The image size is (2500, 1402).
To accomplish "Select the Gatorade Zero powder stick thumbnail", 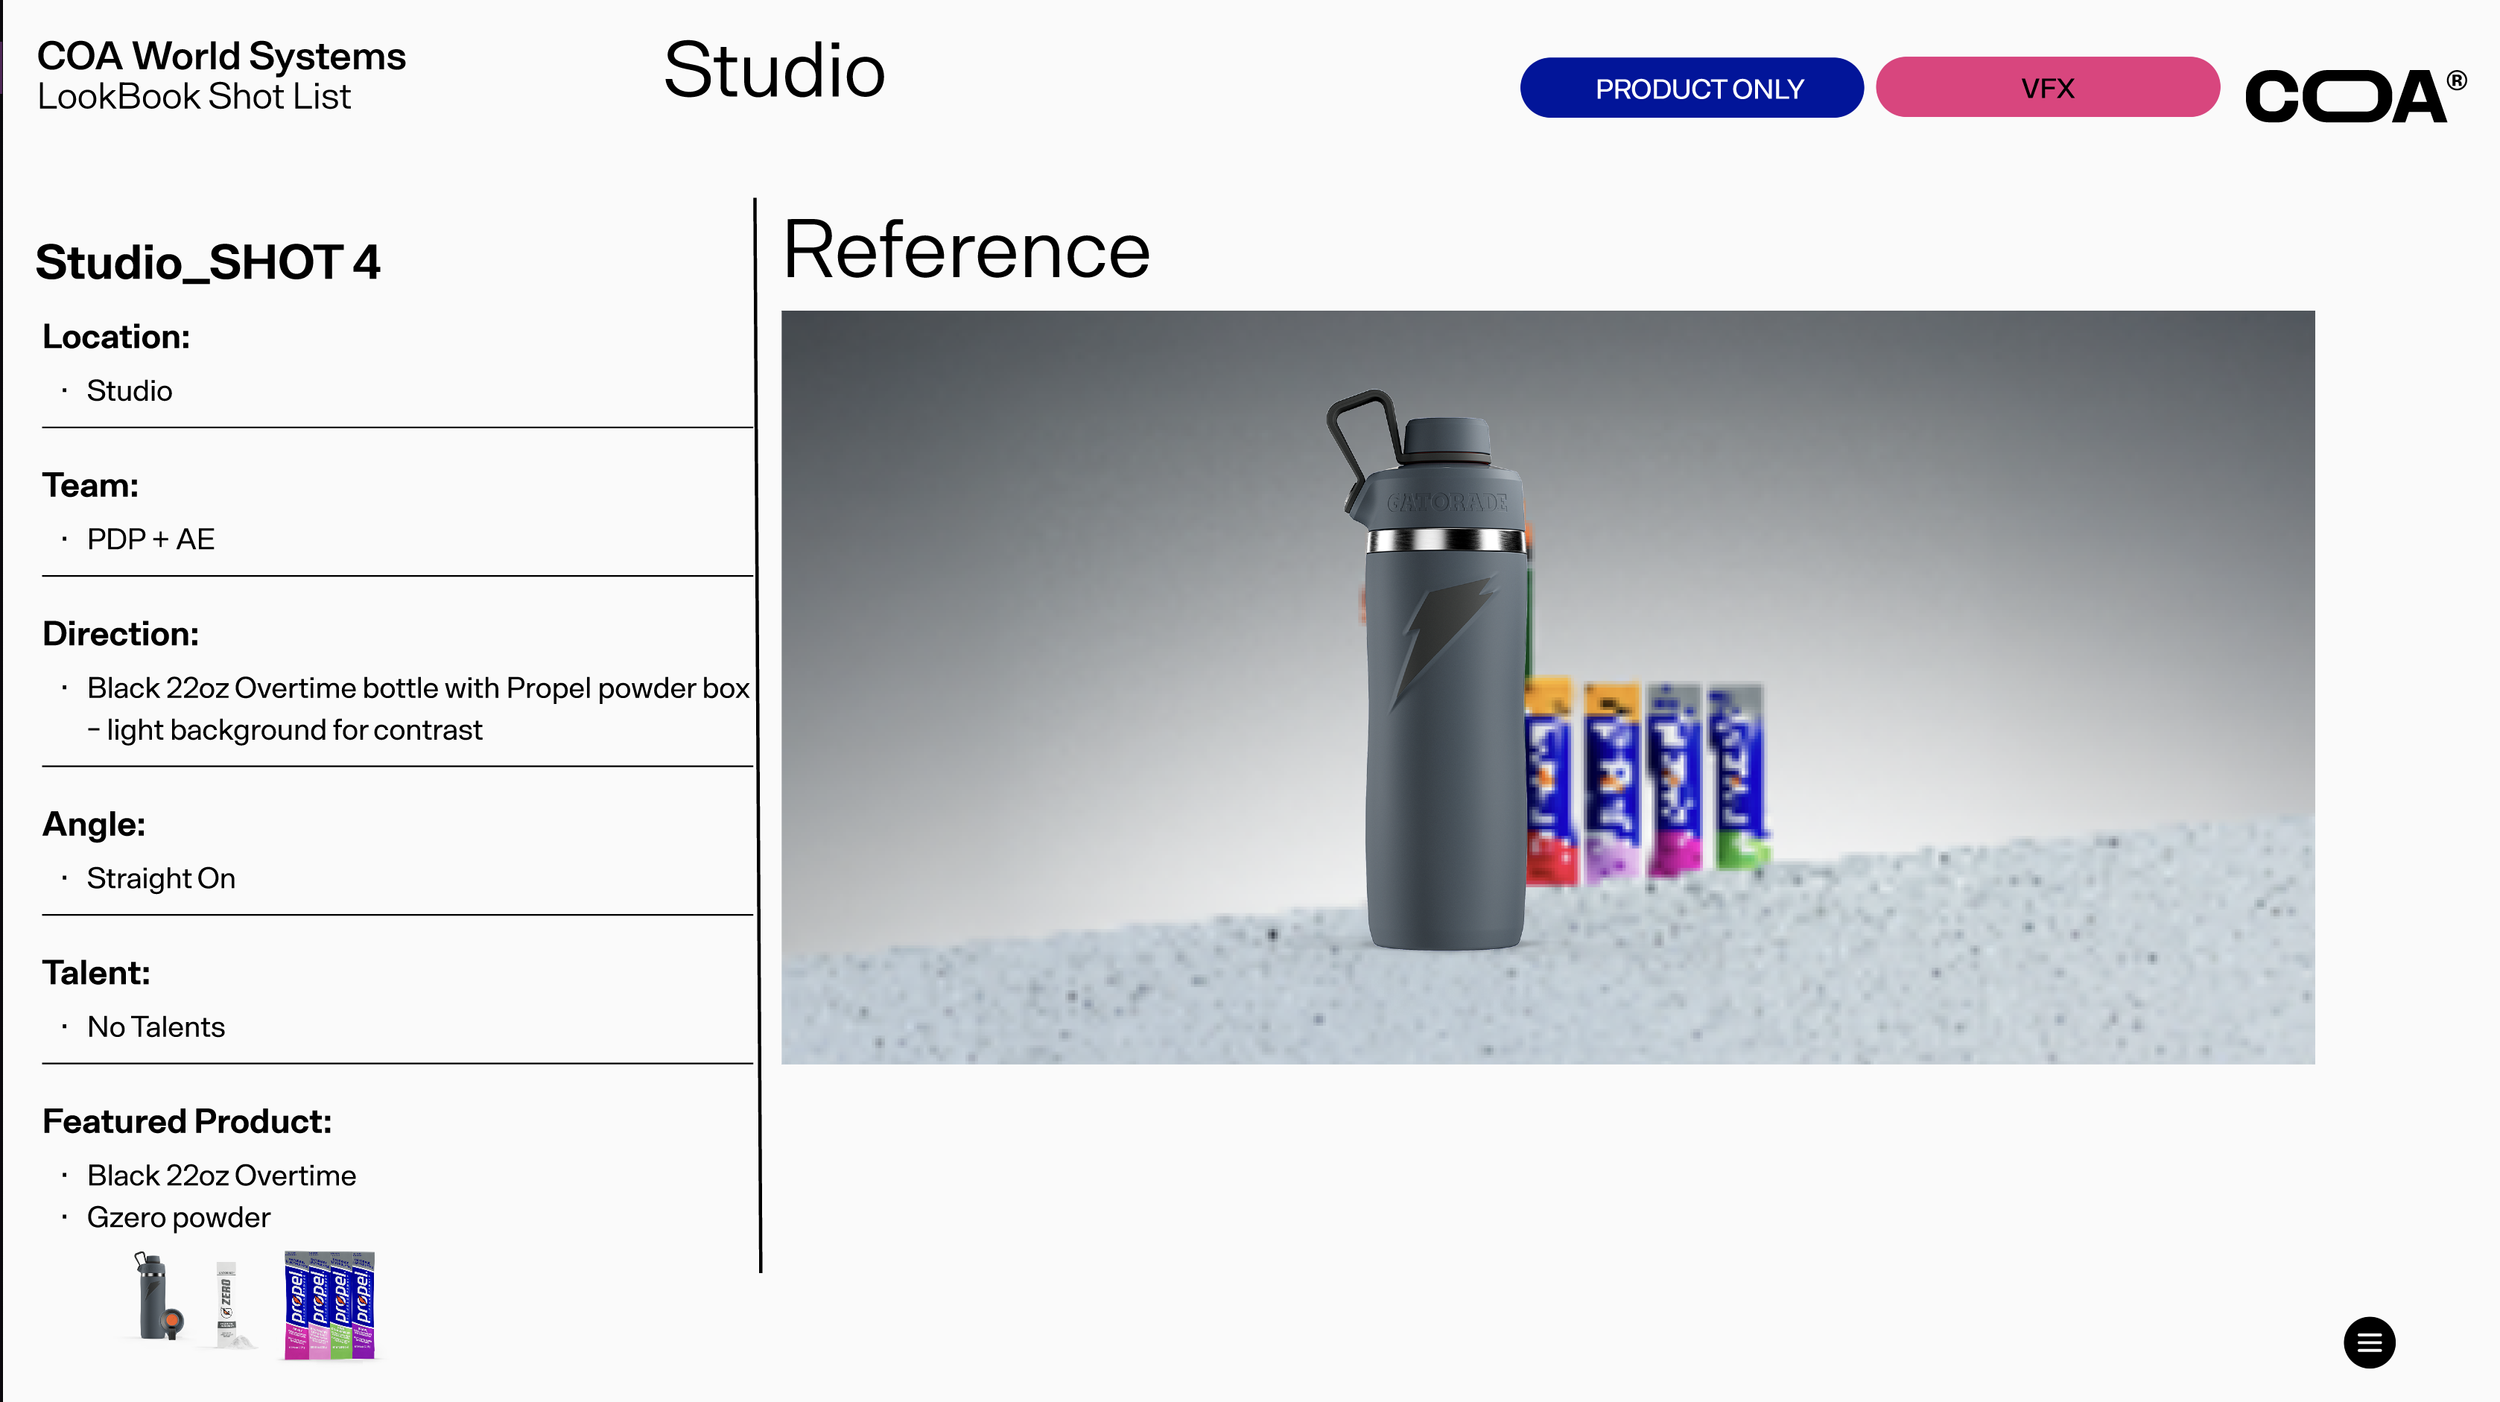I will tap(228, 1304).
